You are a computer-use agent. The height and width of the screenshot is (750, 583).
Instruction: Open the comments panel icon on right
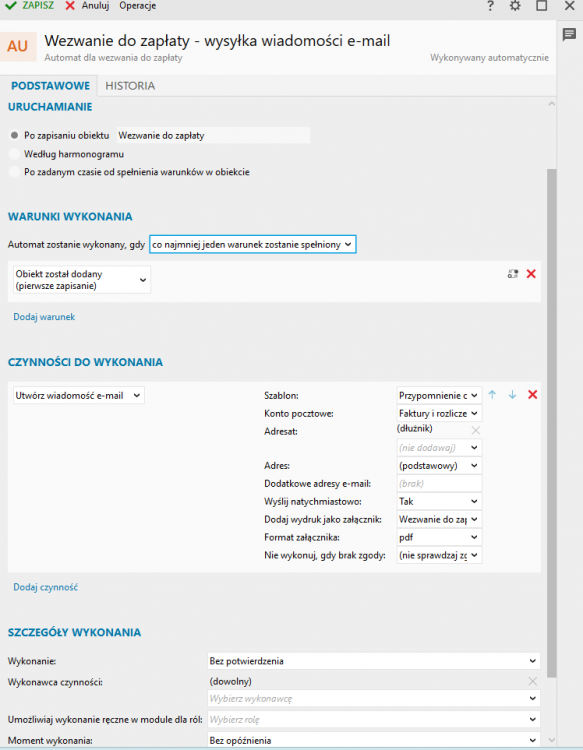click(569, 34)
